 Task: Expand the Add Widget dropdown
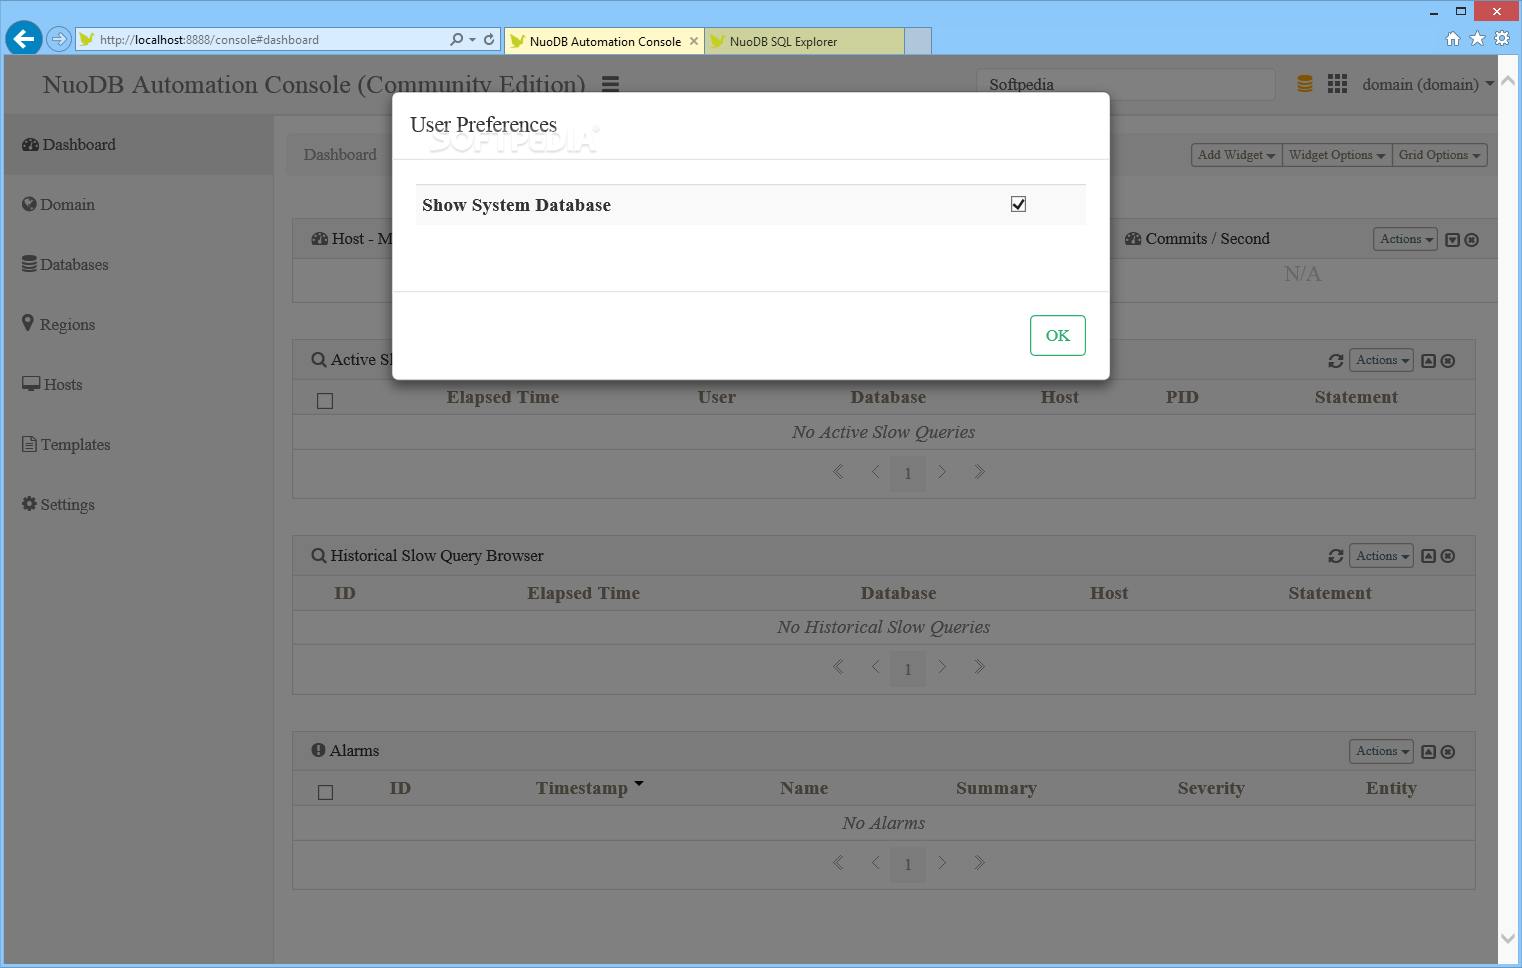(x=1236, y=155)
